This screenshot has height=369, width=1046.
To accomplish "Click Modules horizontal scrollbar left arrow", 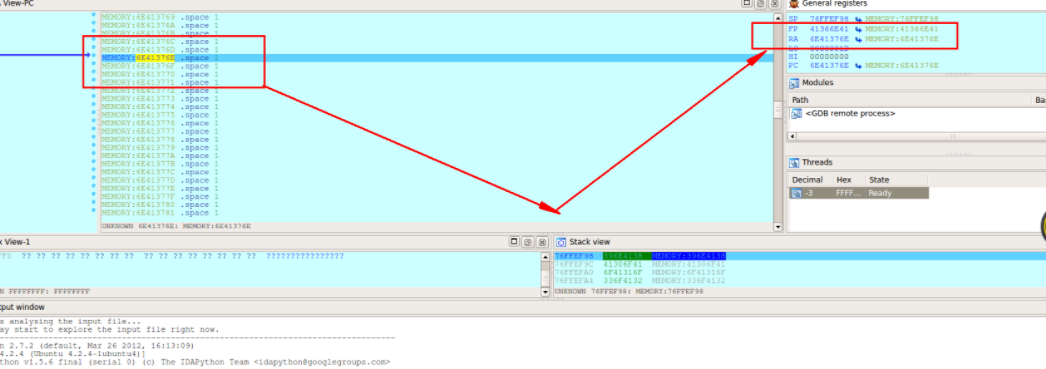I will (x=793, y=136).
